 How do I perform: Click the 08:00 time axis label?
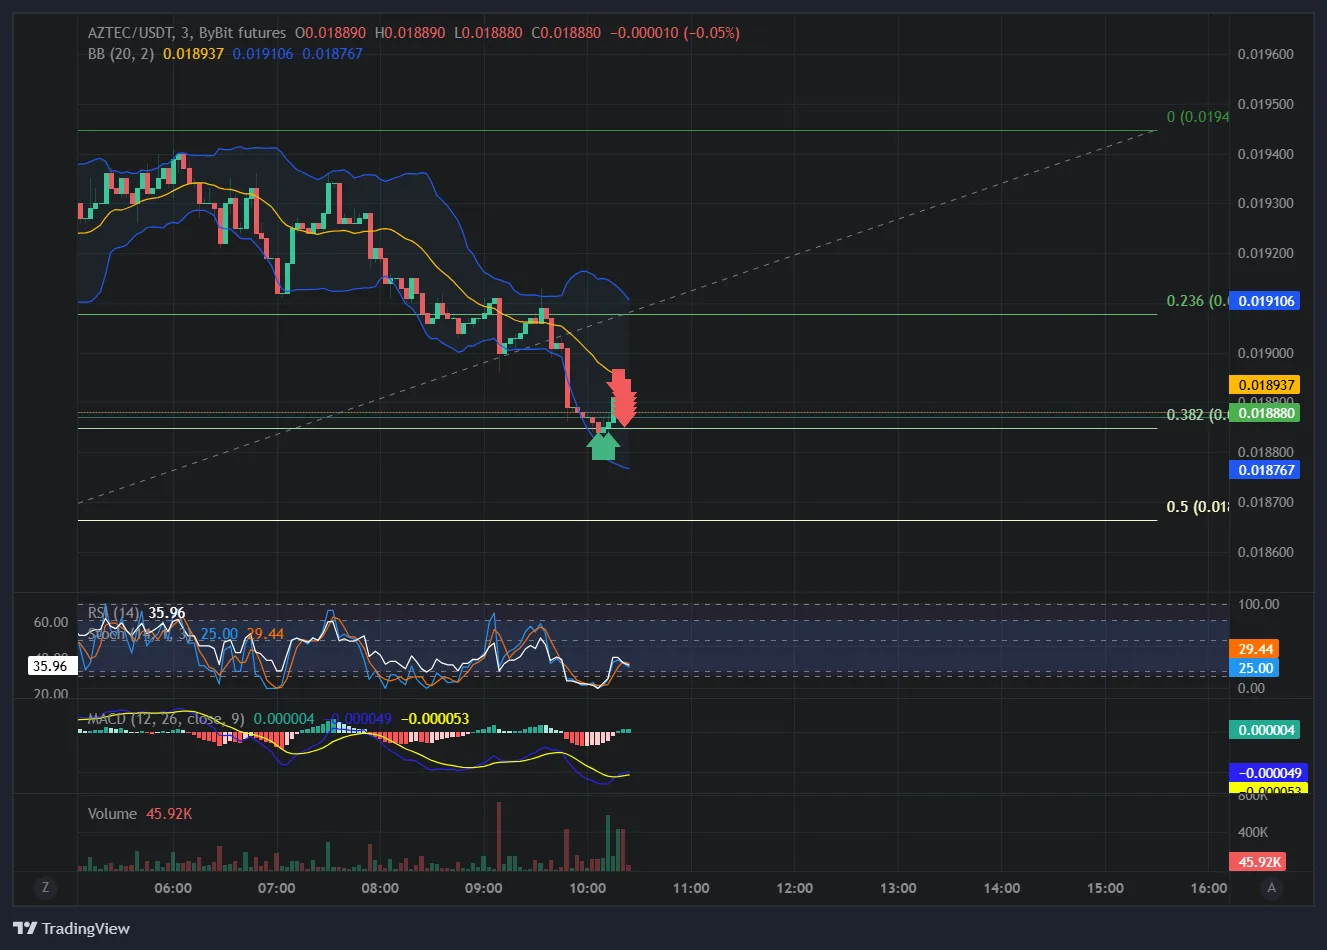click(x=380, y=888)
